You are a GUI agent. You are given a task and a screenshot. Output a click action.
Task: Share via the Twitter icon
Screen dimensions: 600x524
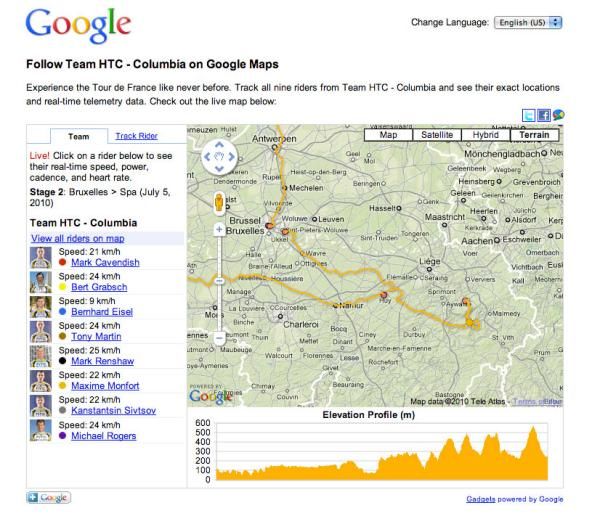click(528, 115)
